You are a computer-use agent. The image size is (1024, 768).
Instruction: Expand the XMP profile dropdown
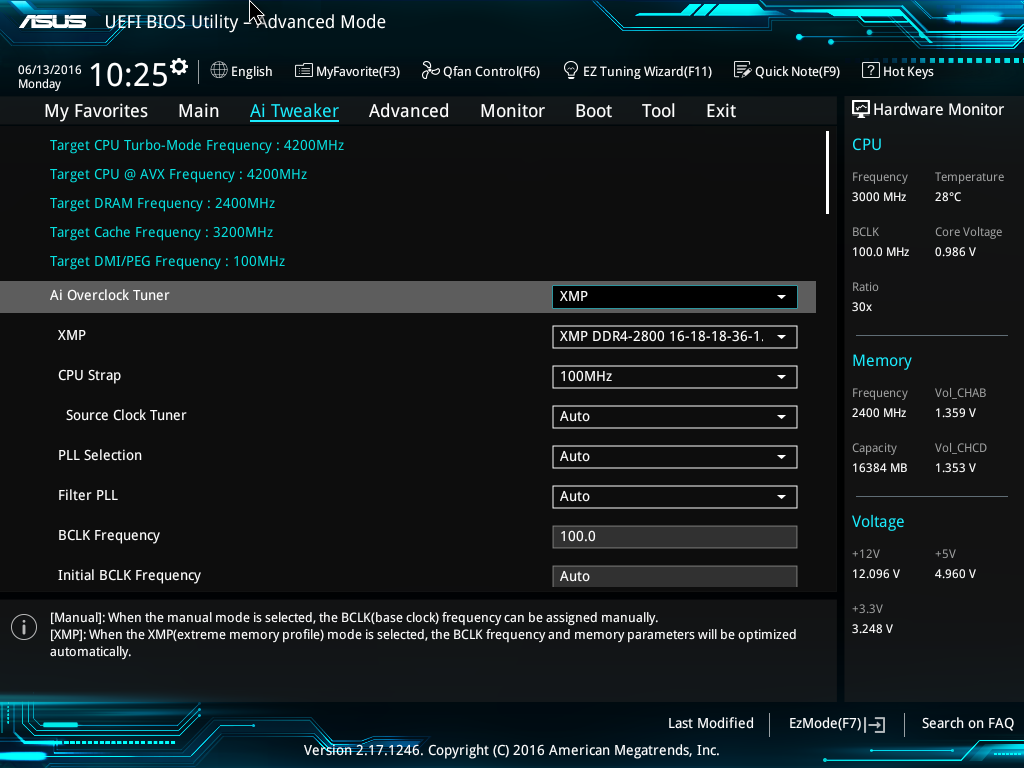pos(675,337)
